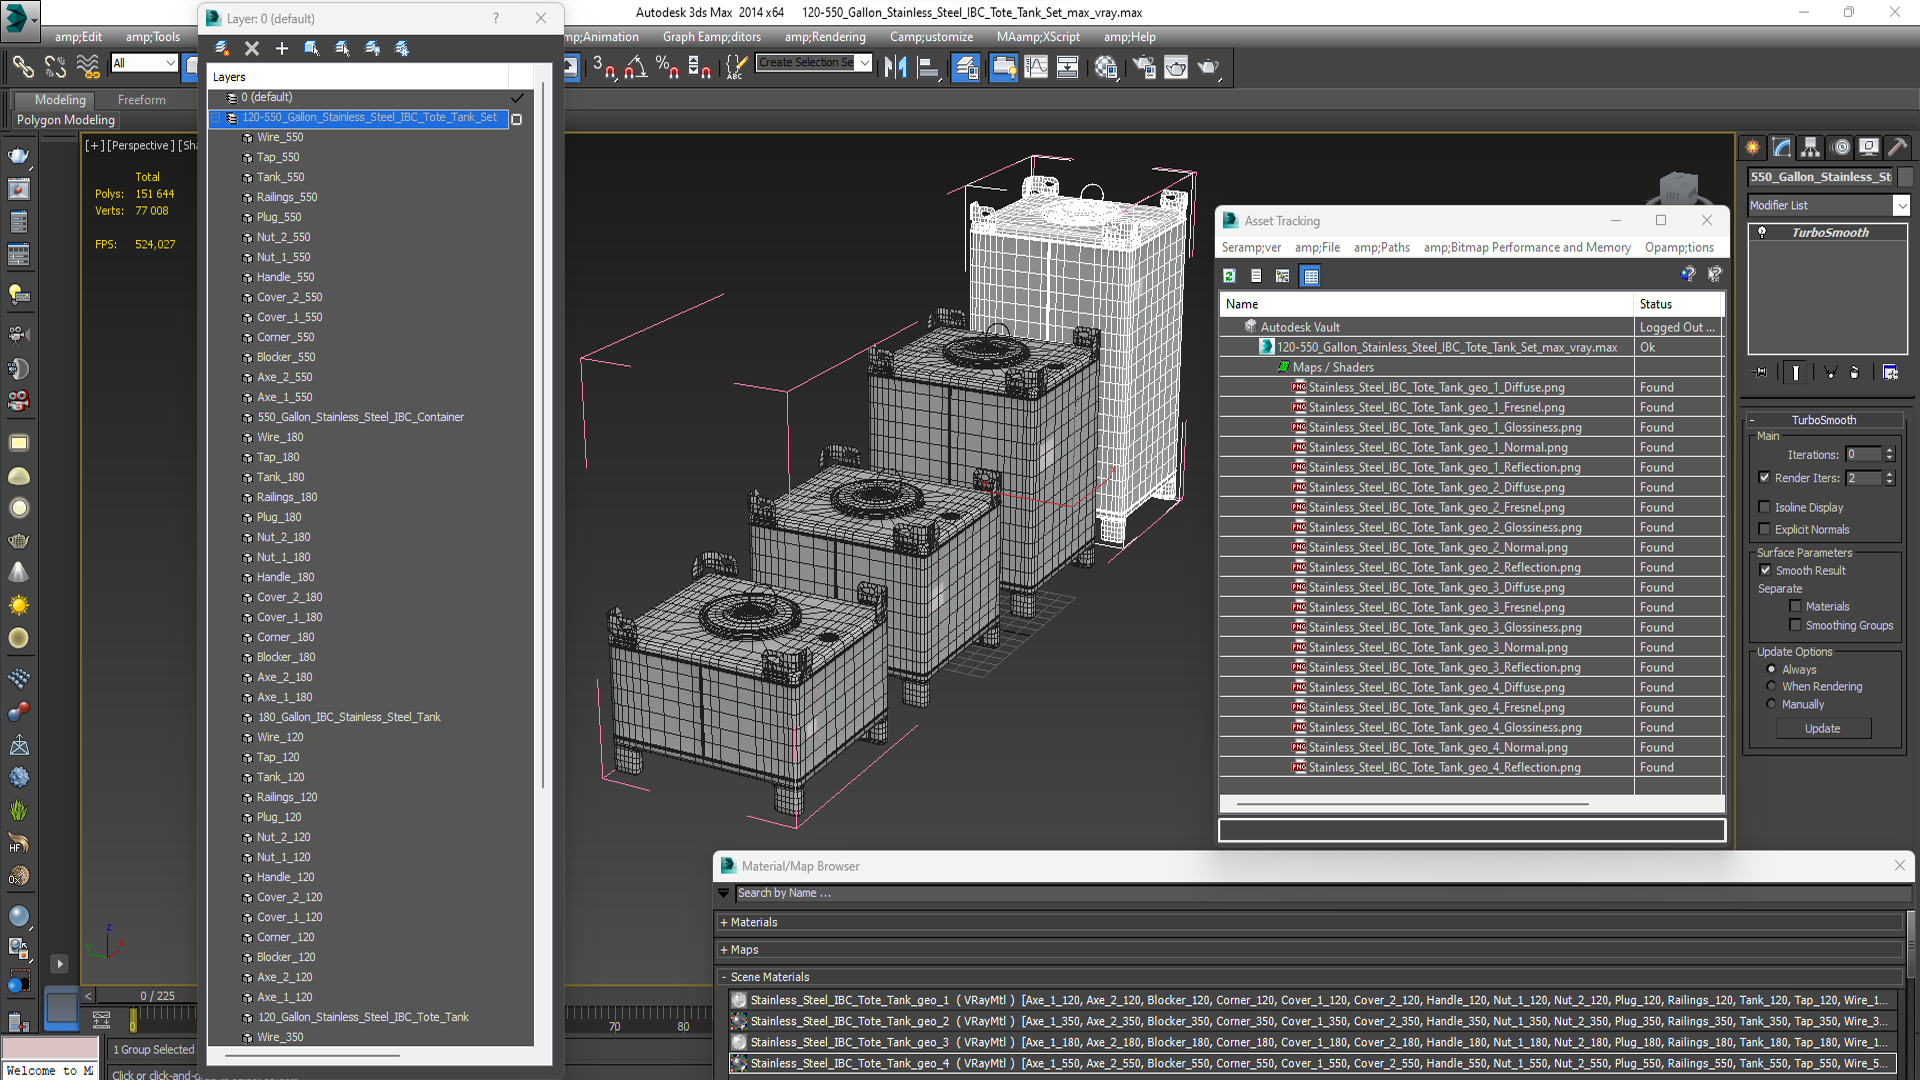The width and height of the screenshot is (1920, 1080).
Task: Toggle the Percent Snap icon
Action: point(667,67)
